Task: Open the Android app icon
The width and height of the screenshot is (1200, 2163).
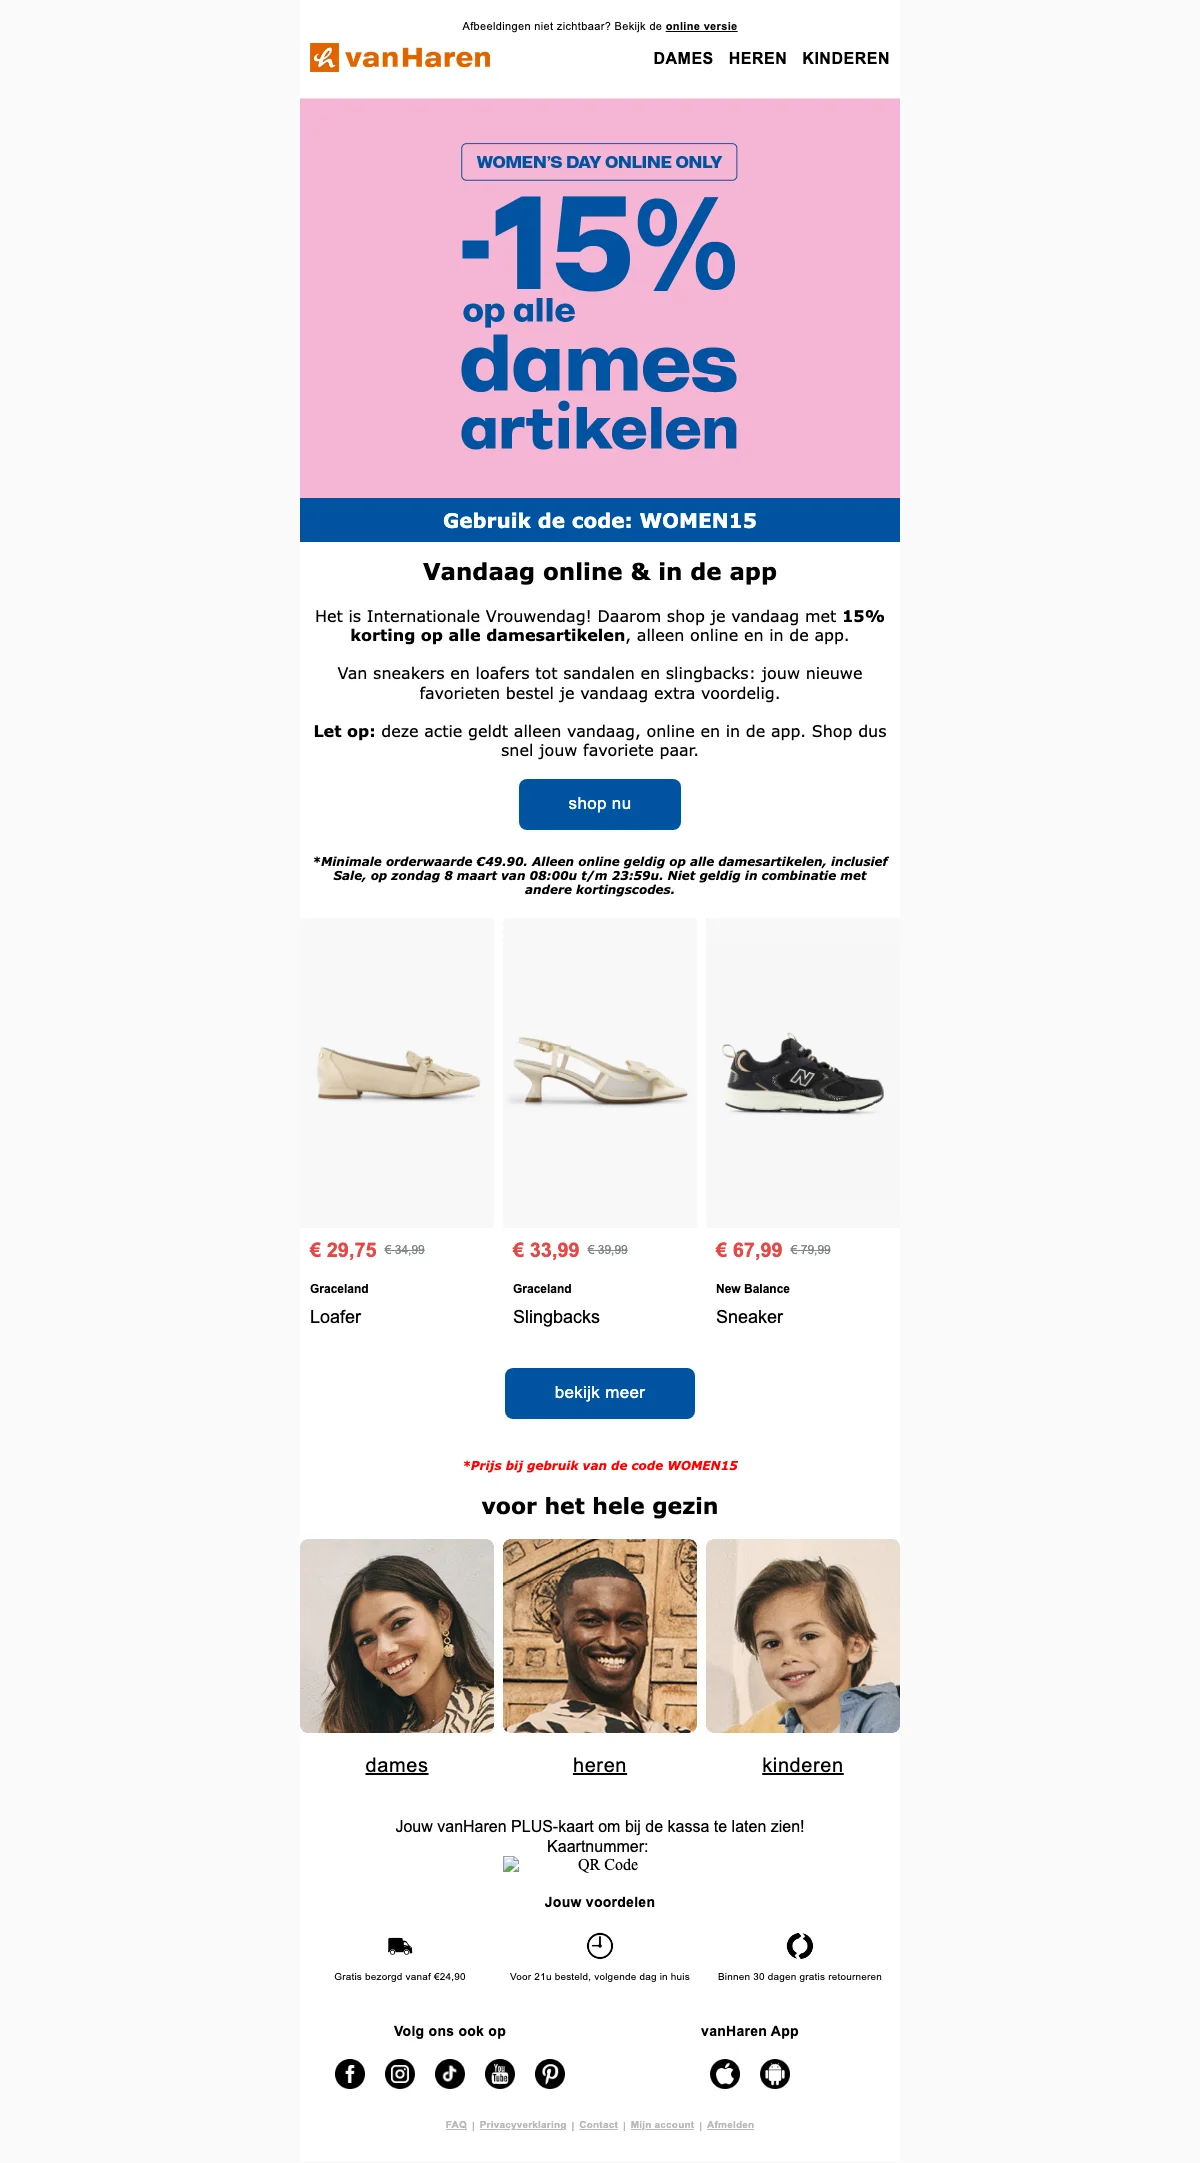Action: click(x=775, y=2074)
